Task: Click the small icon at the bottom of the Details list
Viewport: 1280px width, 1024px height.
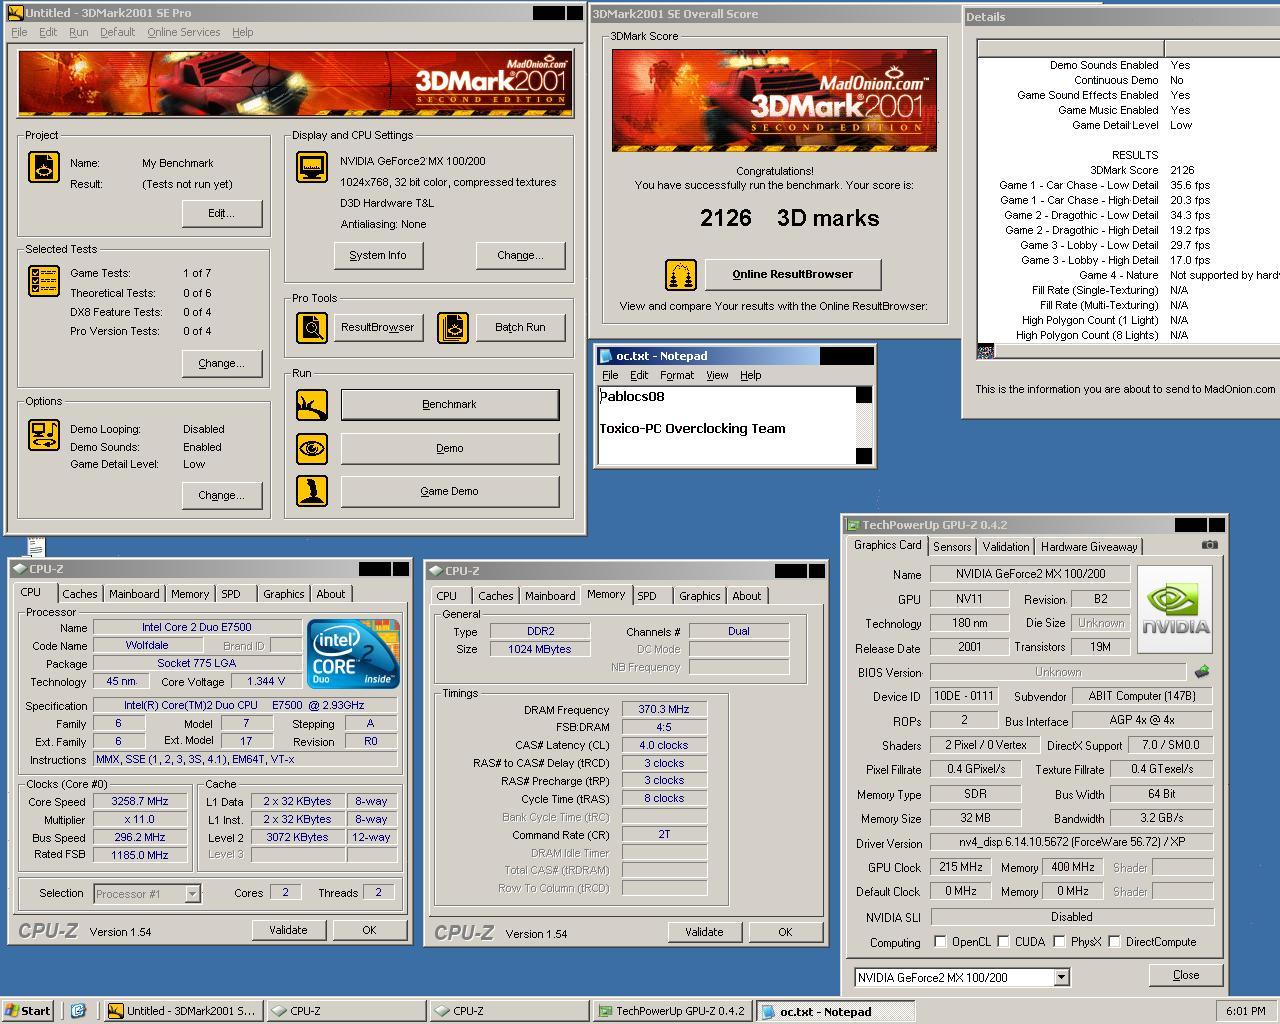Action: pos(985,351)
